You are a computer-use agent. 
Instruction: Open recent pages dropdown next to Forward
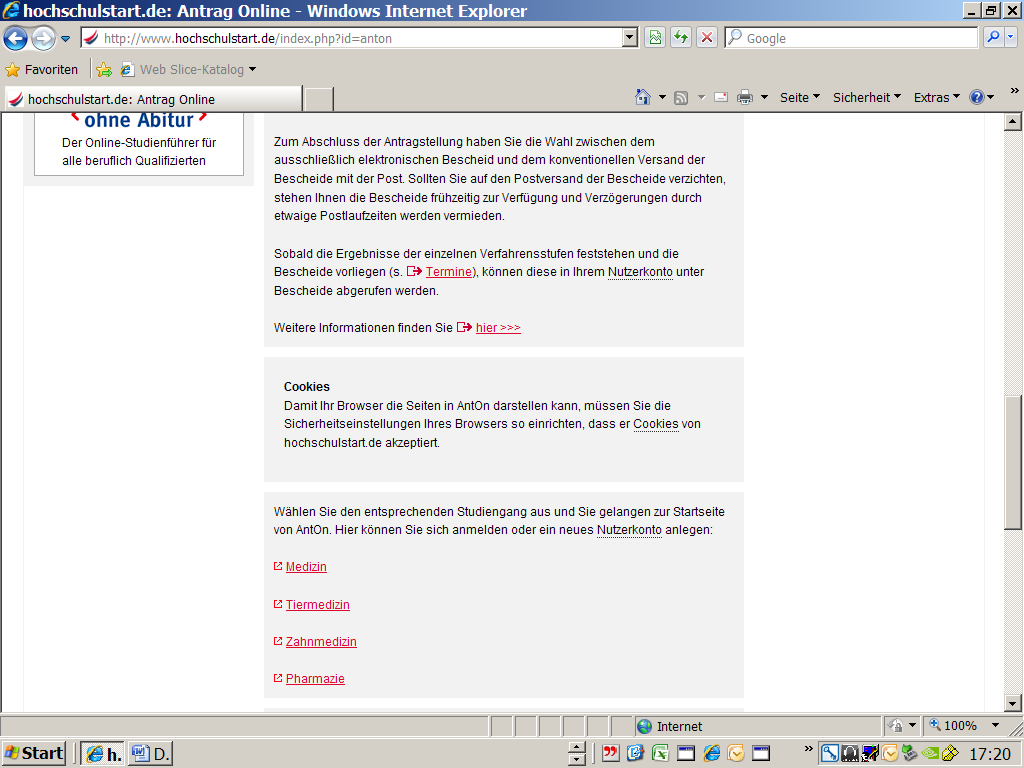65,39
